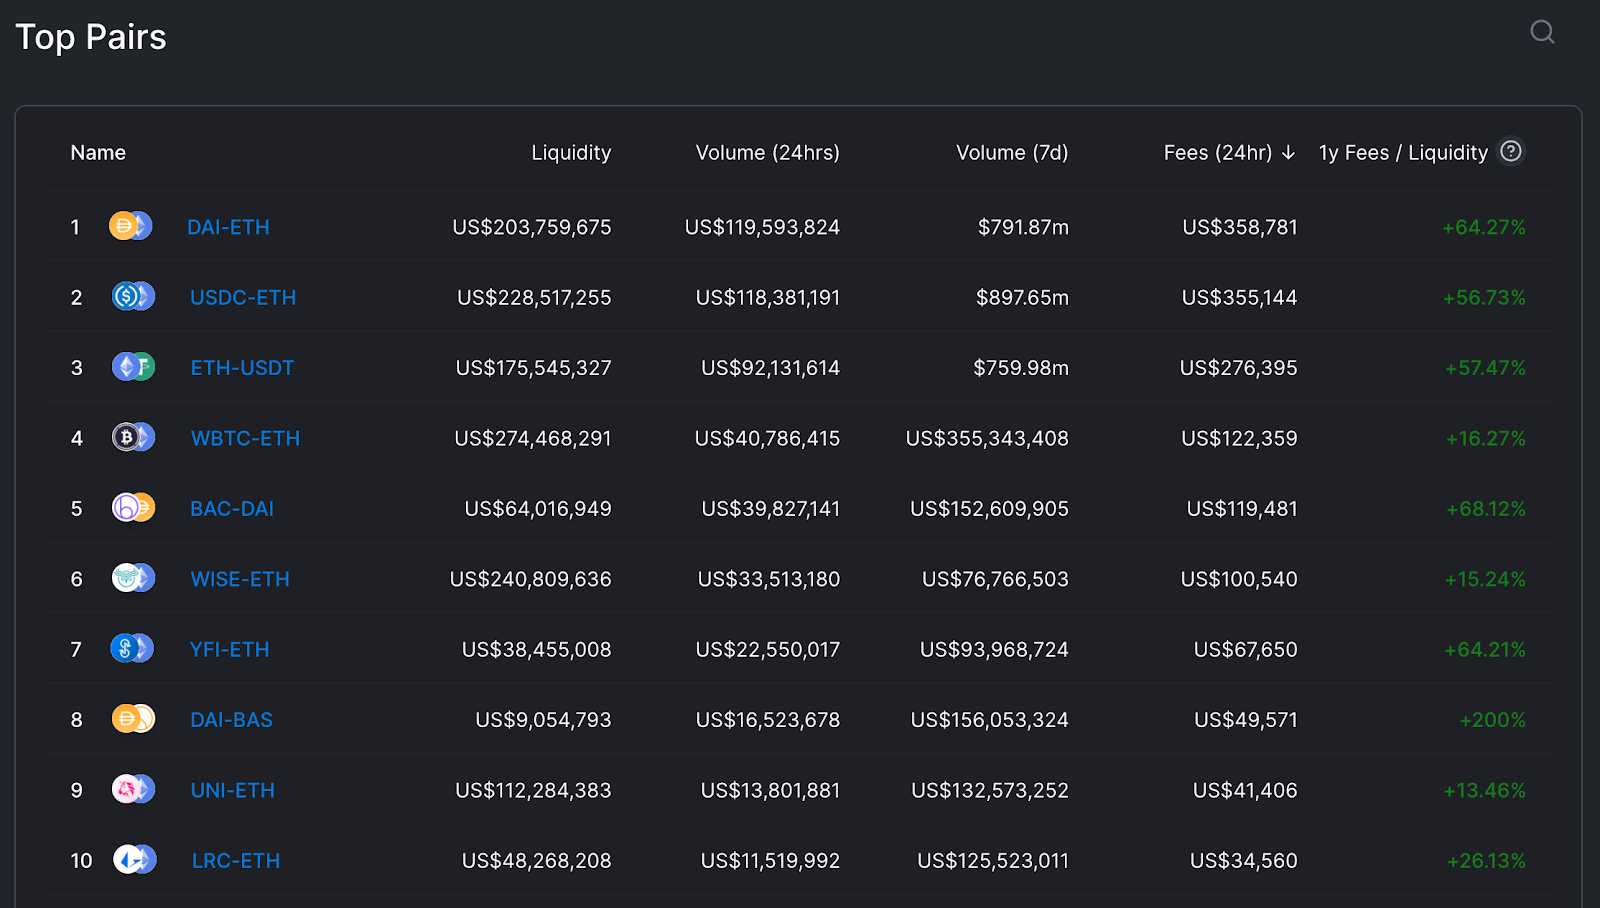Click the Top Pairs heading

point(91,37)
